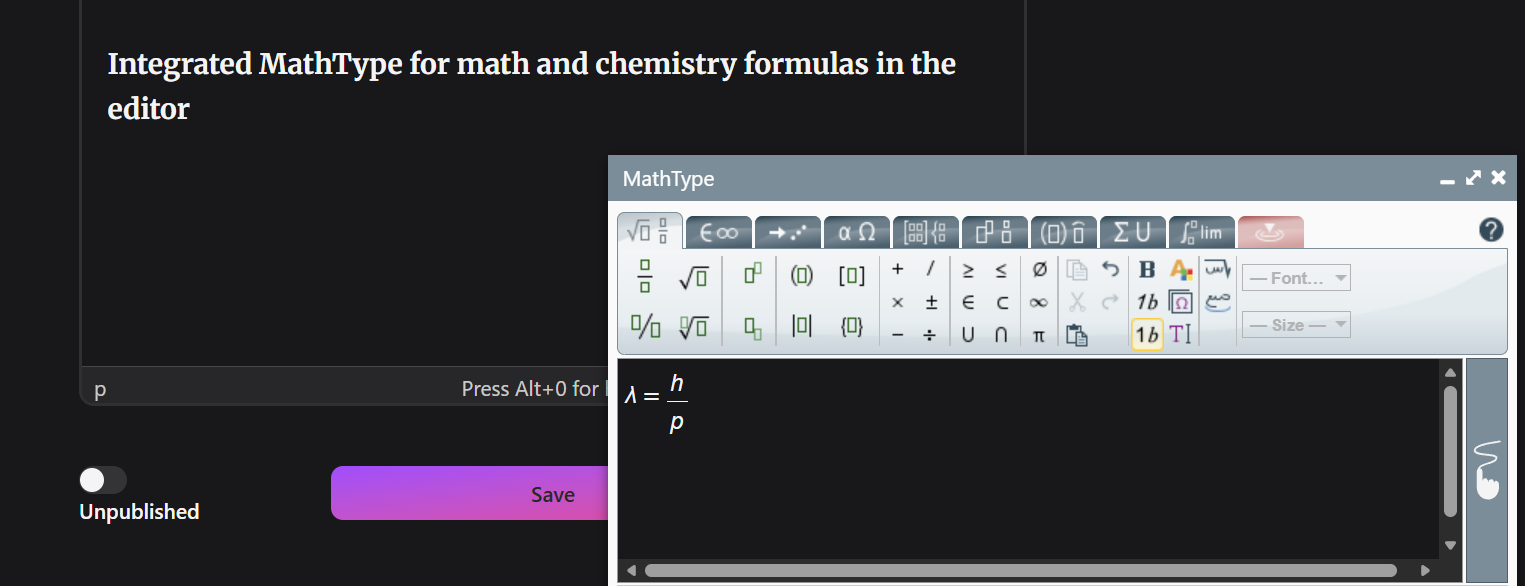Image resolution: width=1525 pixels, height=586 pixels.
Task: Open the matrices tab
Action: point(926,232)
